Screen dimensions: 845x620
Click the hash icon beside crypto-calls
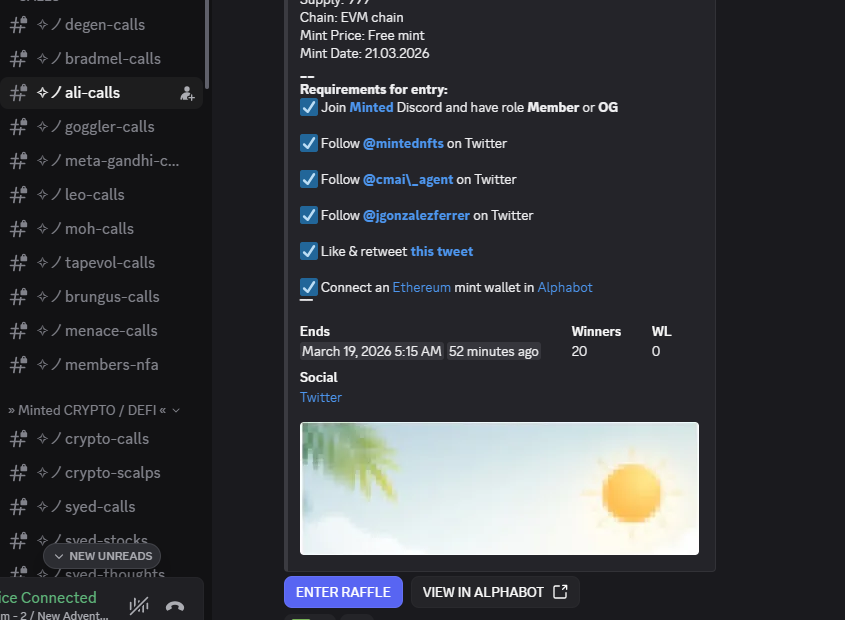(x=18, y=439)
